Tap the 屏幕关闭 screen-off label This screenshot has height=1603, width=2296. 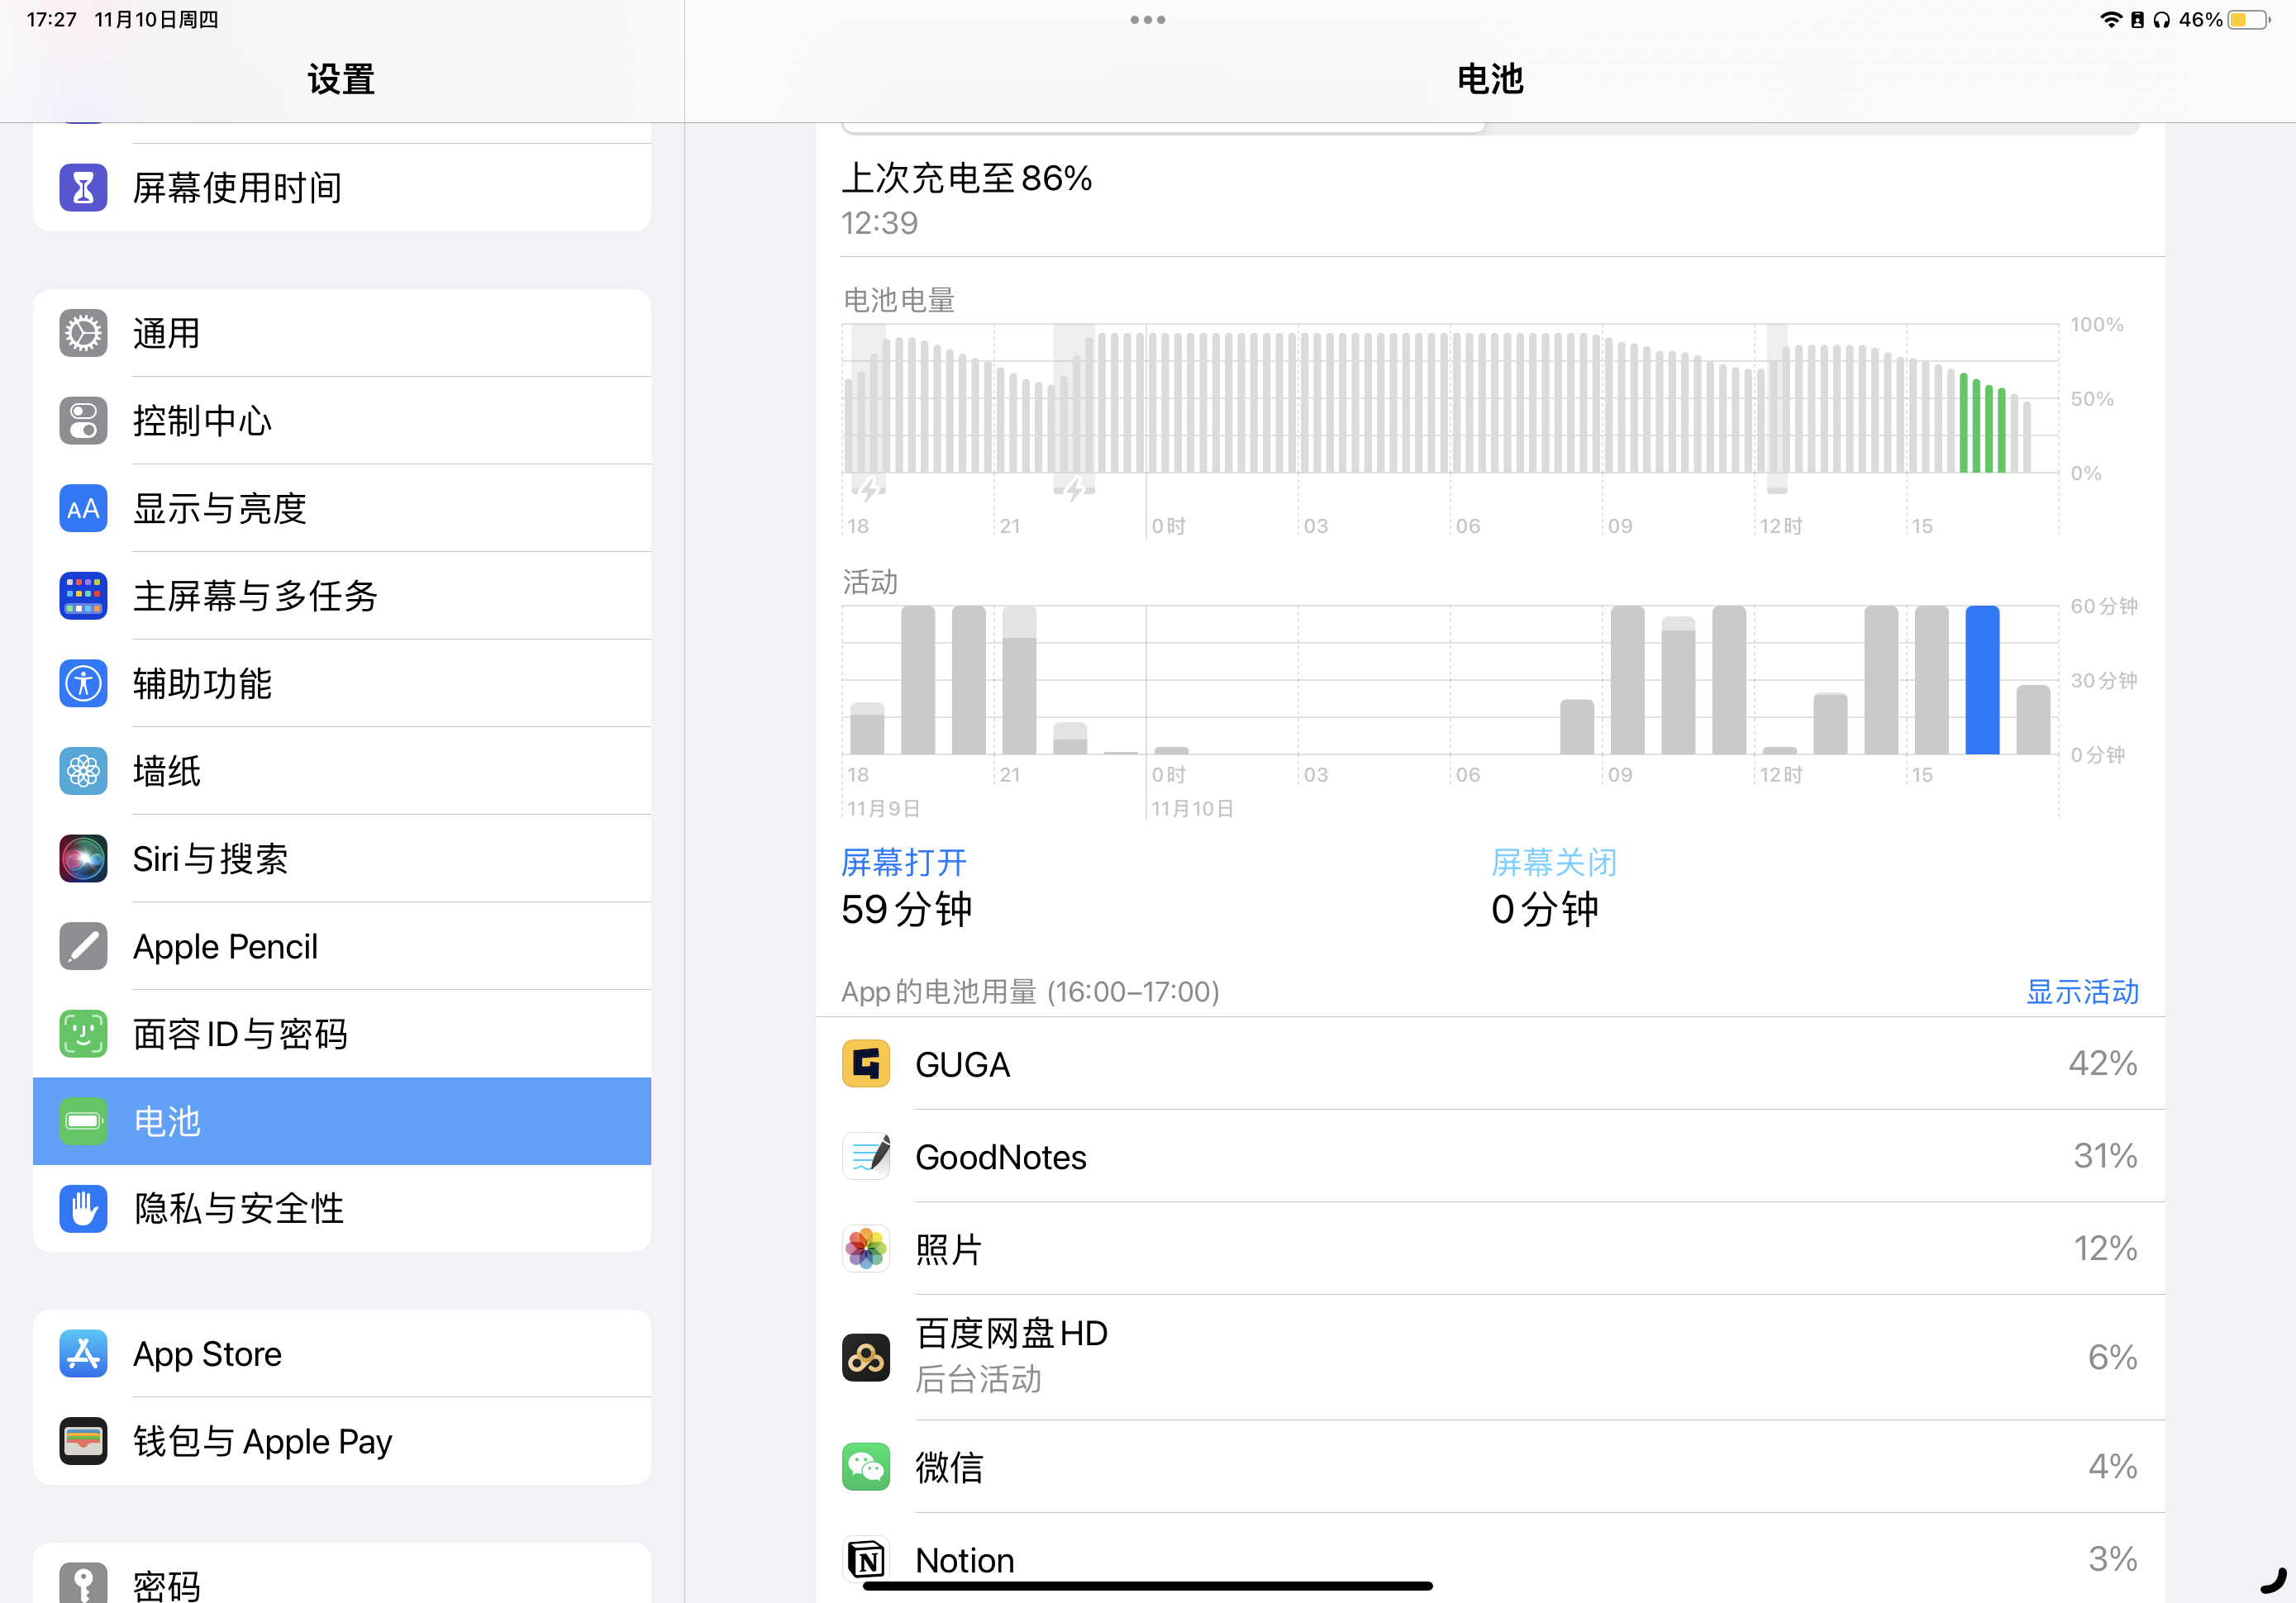[1553, 862]
